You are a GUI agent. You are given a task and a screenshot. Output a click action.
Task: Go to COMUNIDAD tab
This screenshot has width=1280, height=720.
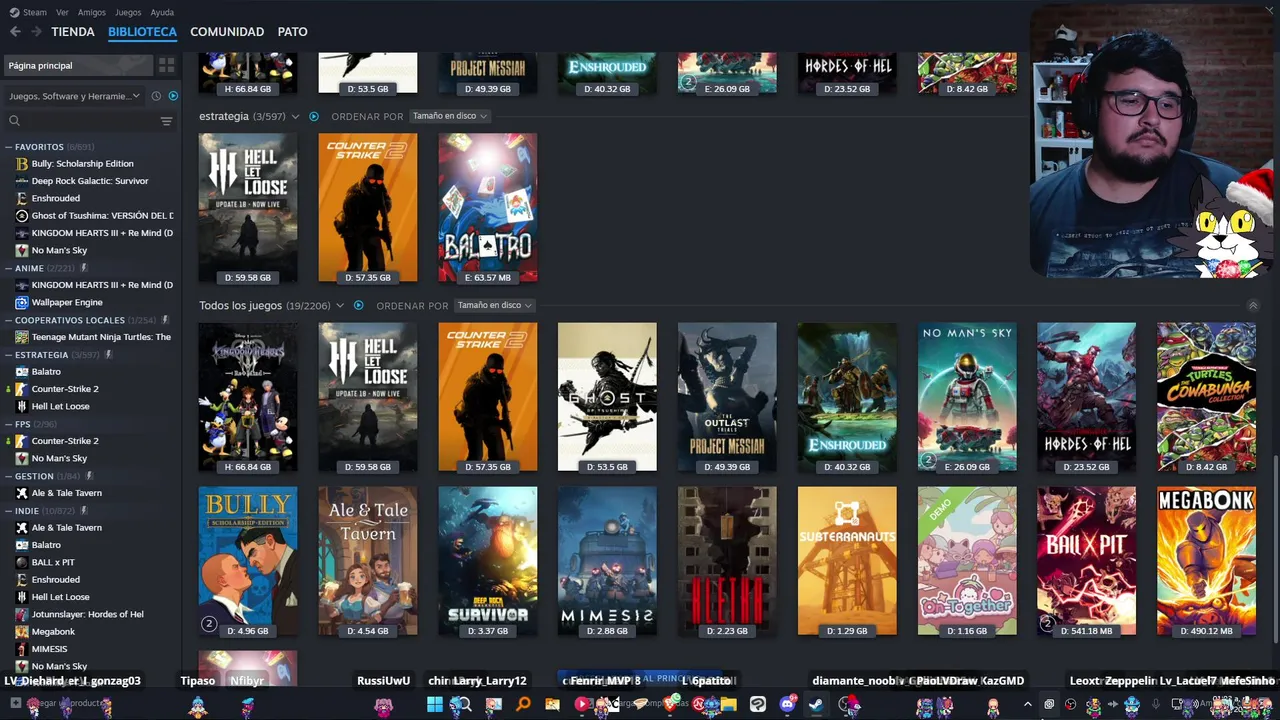tap(227, 32)
